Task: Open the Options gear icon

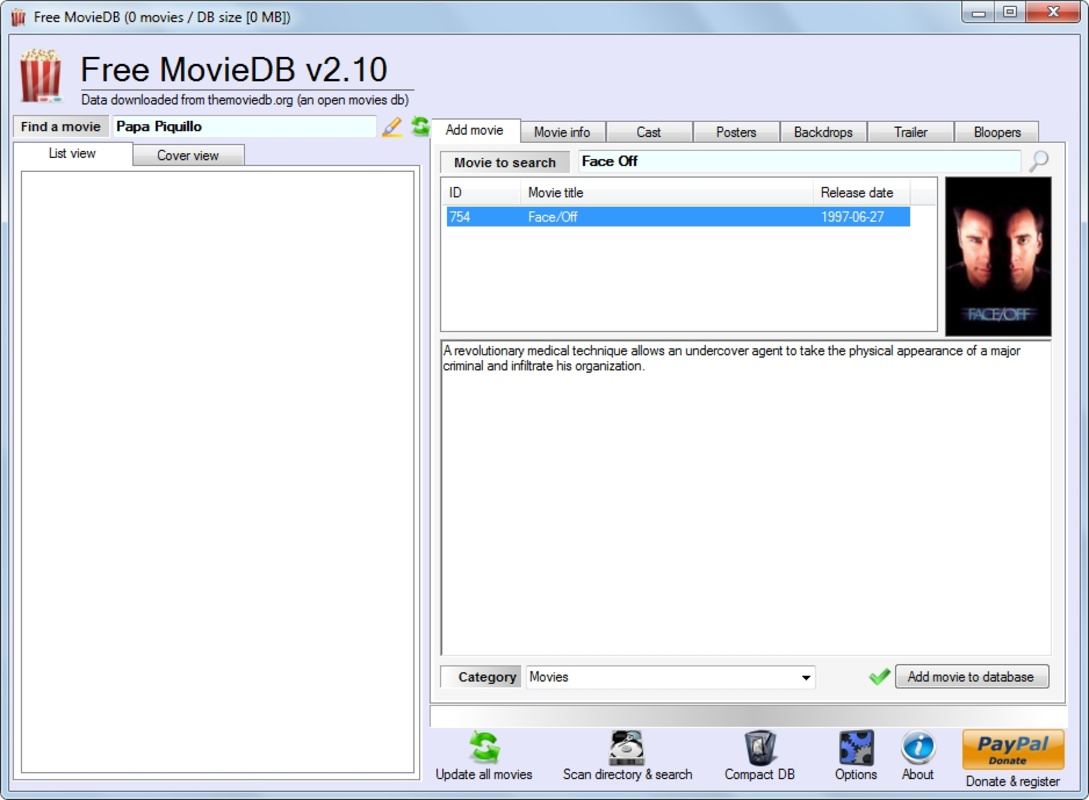Action: (x=856, y=747)
